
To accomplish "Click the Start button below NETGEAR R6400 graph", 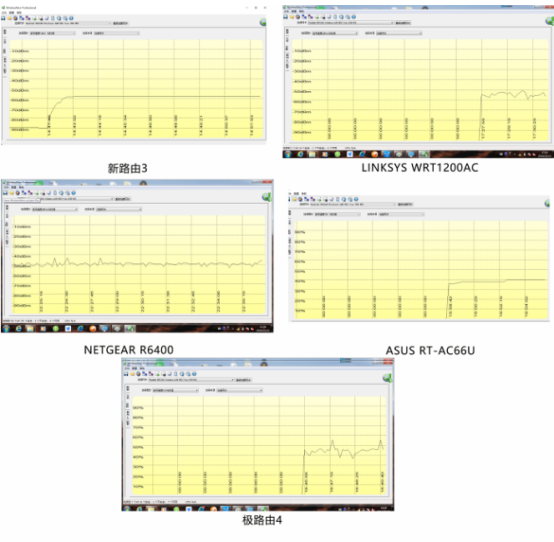I will [6, 329].
